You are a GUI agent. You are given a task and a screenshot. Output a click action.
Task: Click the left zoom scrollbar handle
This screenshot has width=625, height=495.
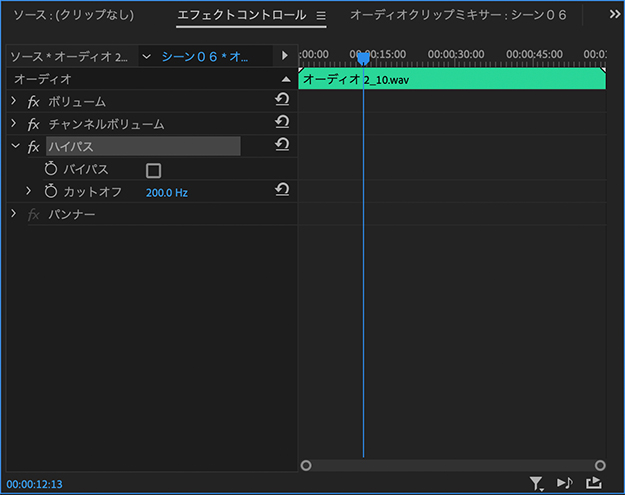(x=306, y=465)
